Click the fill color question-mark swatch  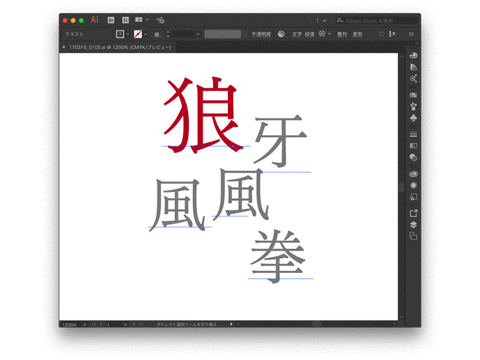coord(120,34)
